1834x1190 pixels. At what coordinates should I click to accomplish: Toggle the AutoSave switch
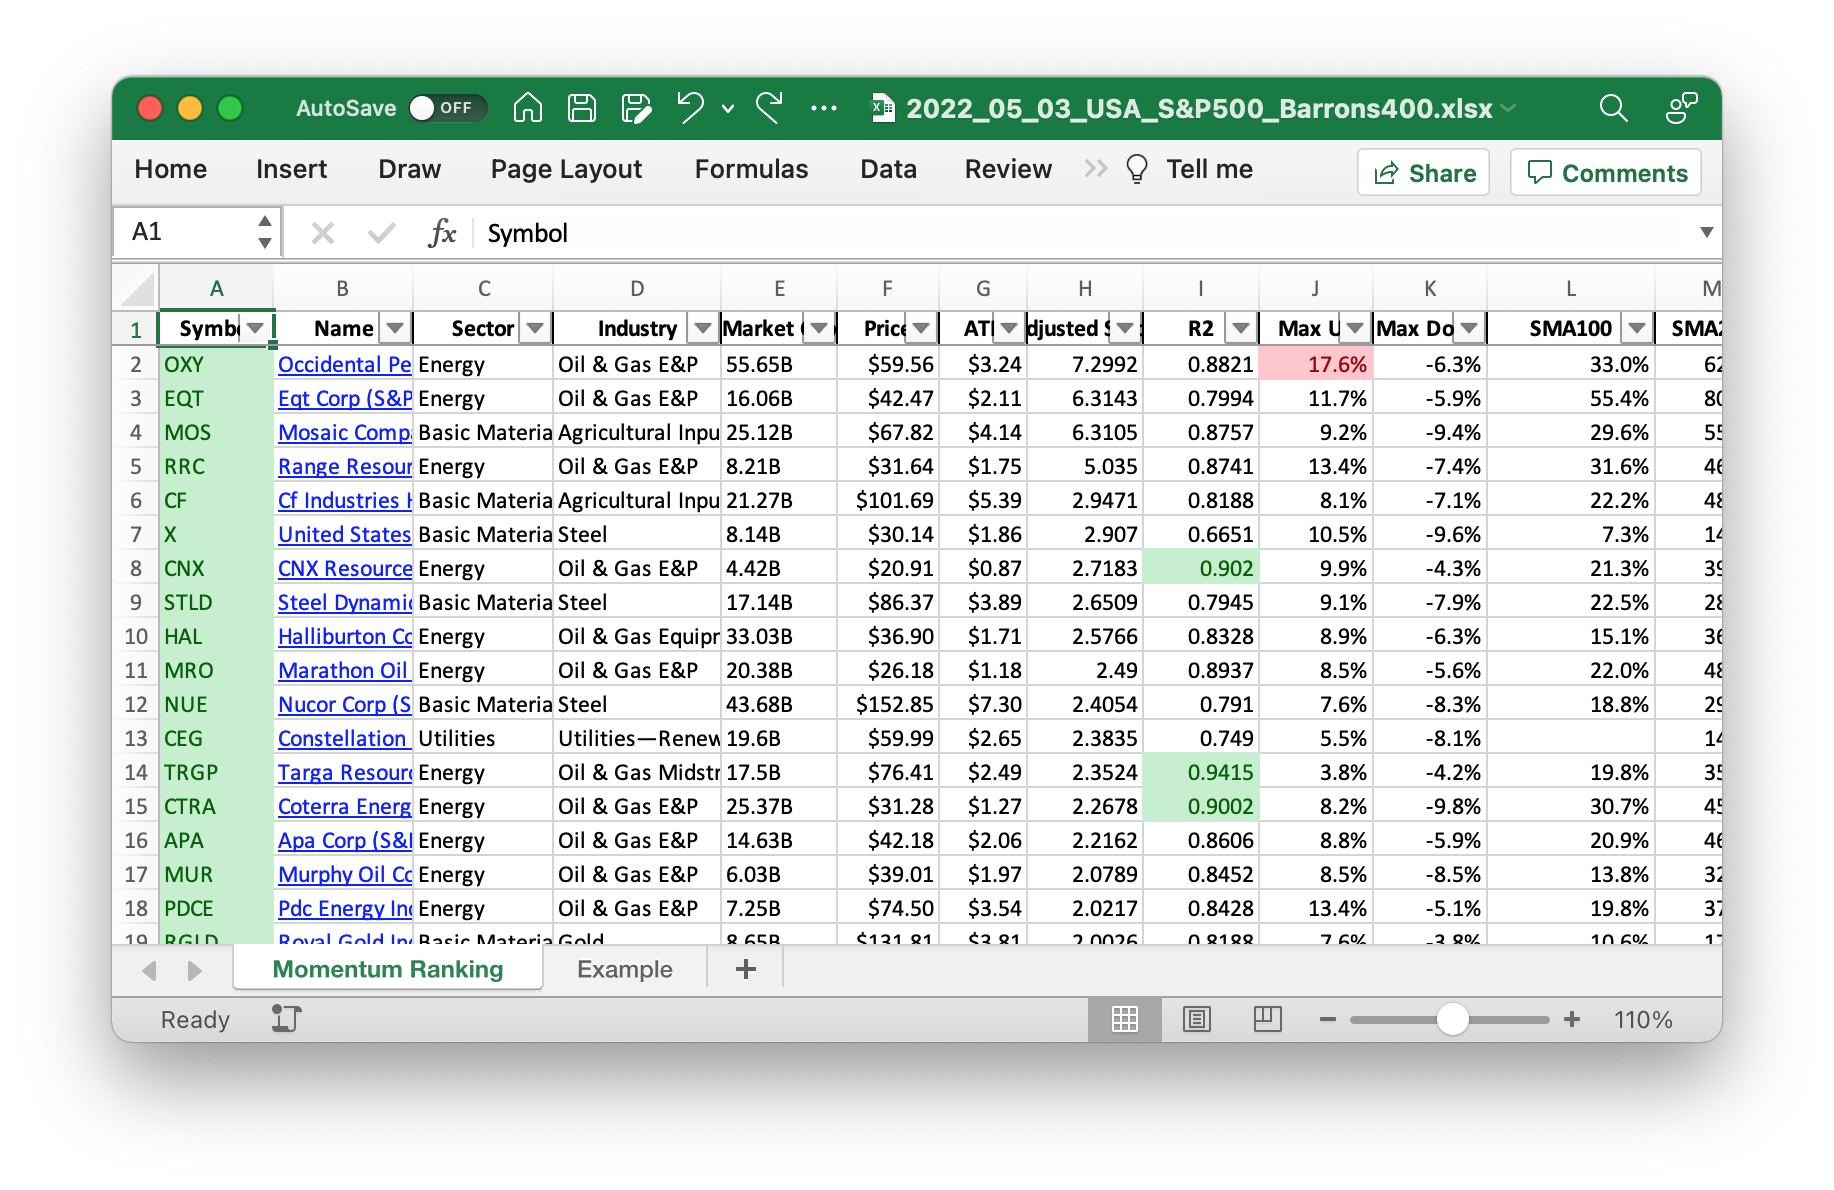[x=446, y=108]
